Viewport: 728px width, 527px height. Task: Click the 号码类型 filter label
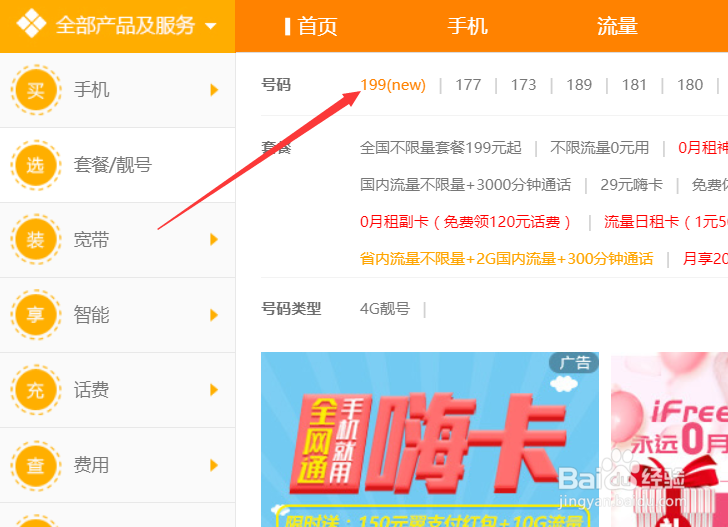pyautogui.click(x=291, y=308)
